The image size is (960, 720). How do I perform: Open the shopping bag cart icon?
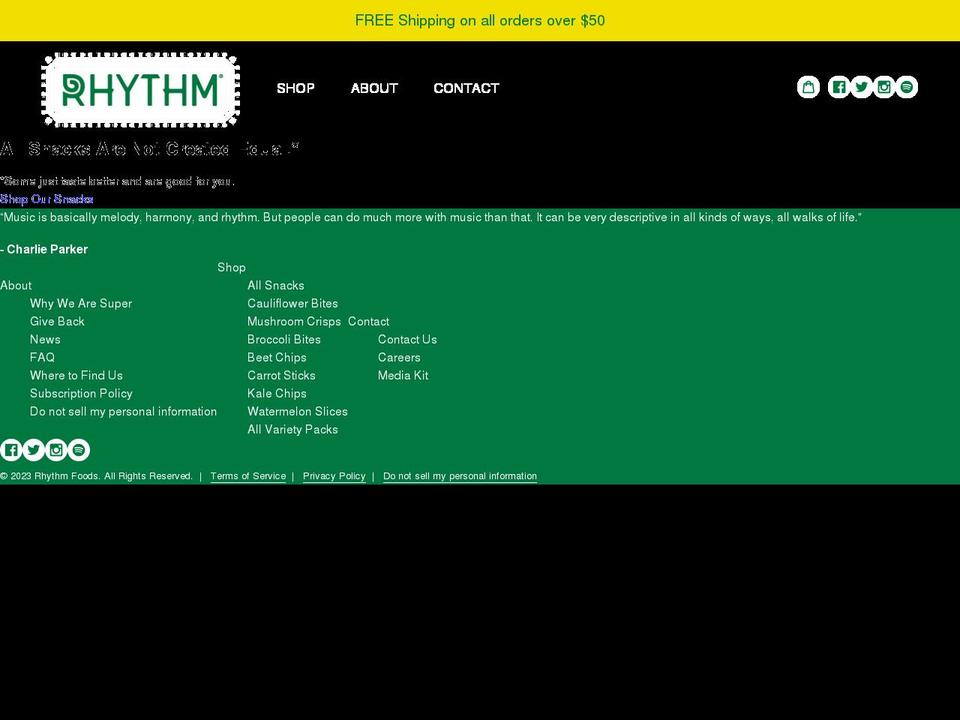pos(808,87)
